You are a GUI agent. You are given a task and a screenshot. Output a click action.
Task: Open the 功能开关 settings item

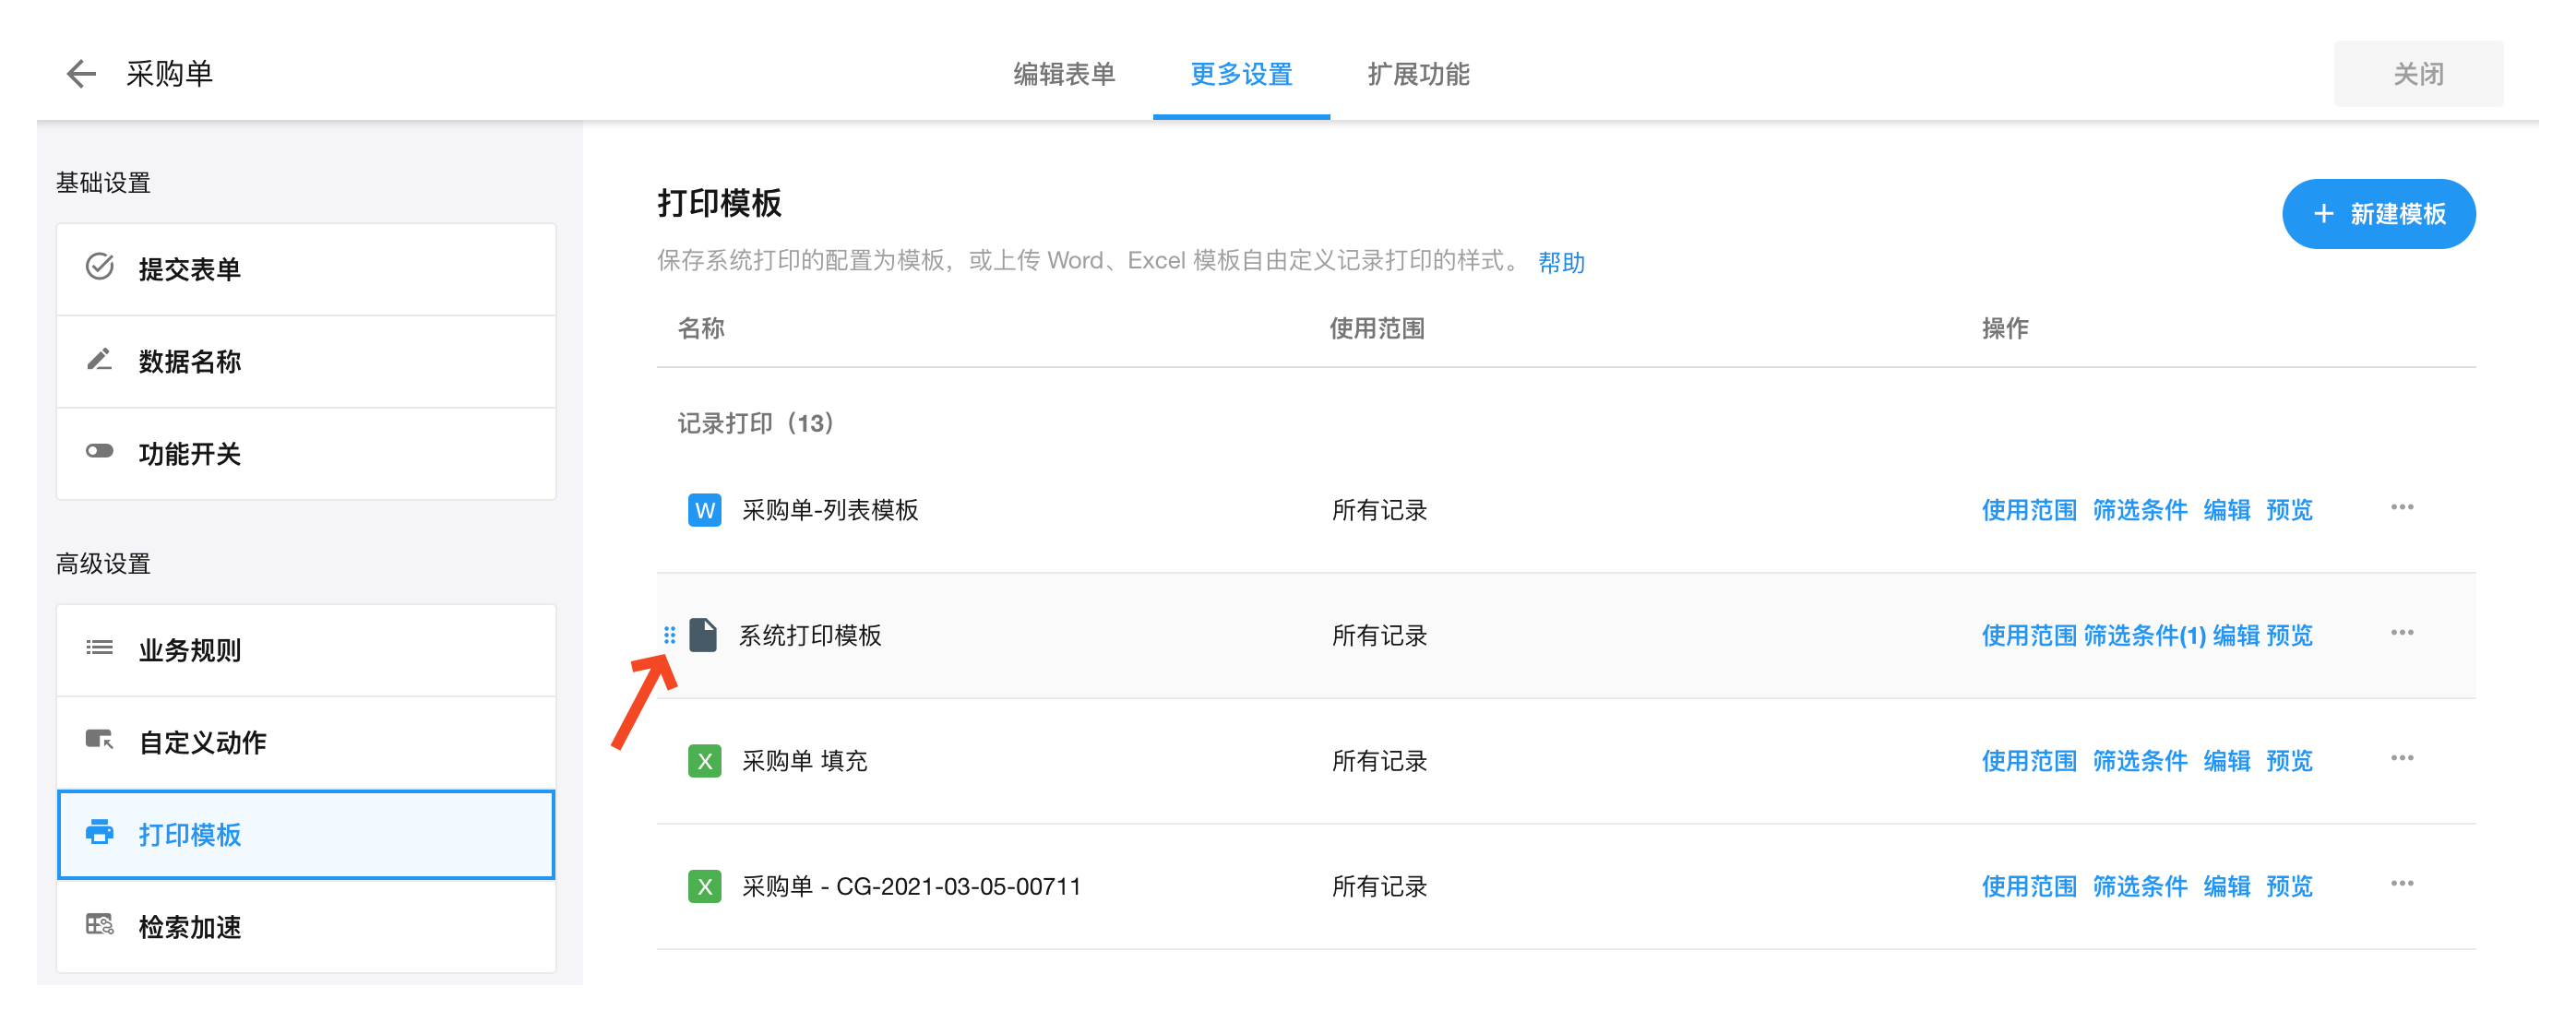point(306,454)
